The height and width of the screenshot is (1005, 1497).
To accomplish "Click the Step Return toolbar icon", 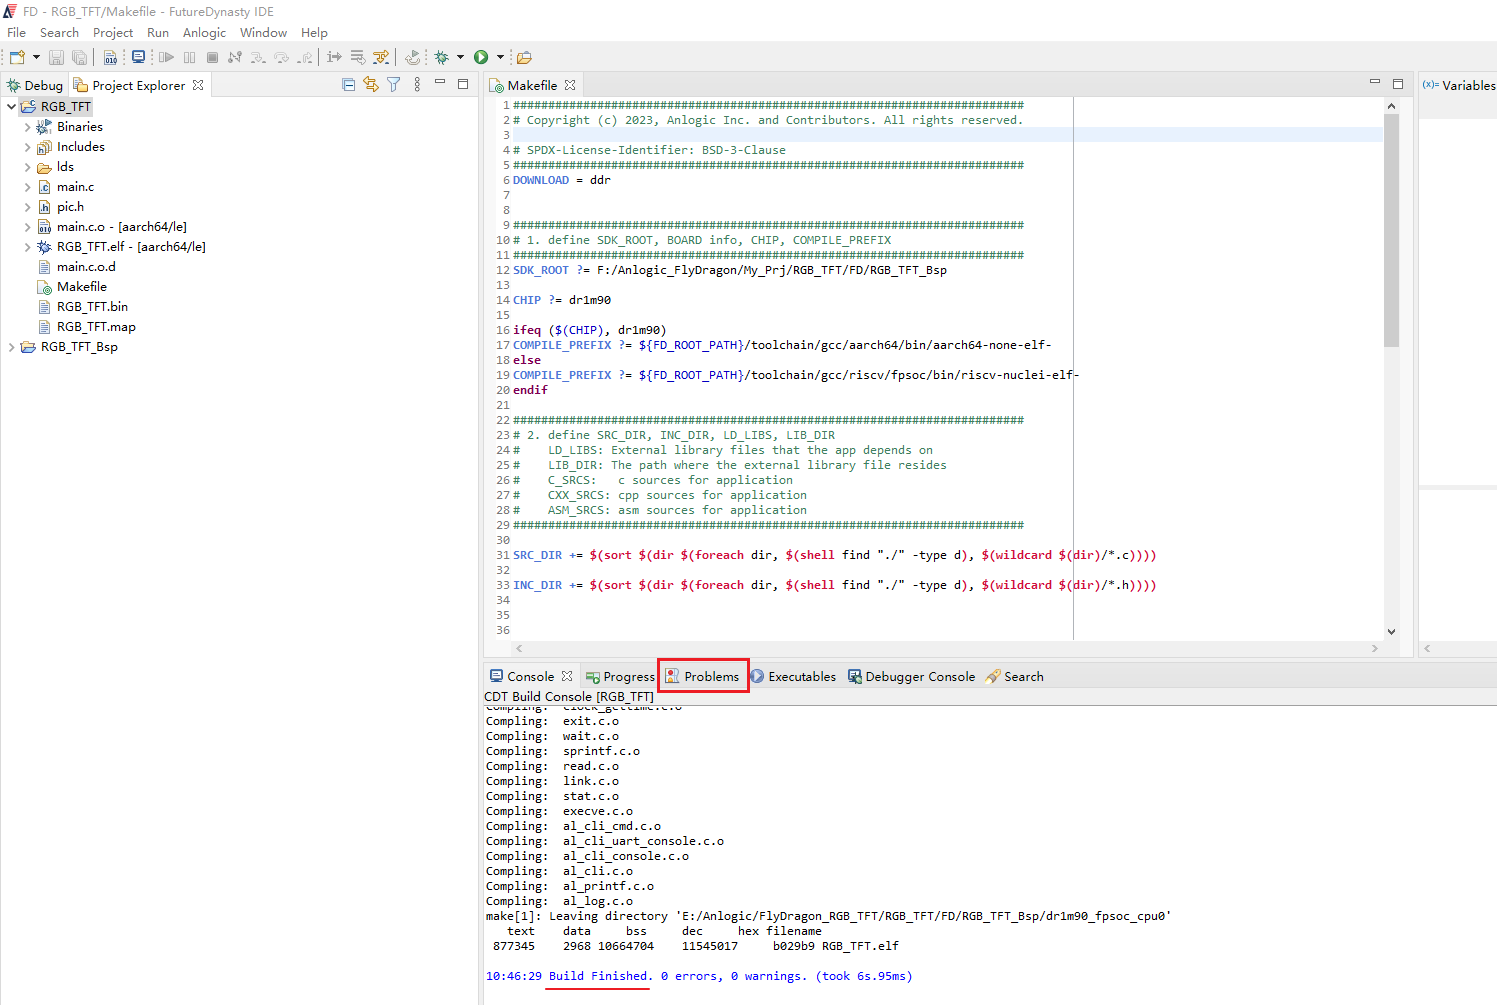I will click(x=304, y=57).
